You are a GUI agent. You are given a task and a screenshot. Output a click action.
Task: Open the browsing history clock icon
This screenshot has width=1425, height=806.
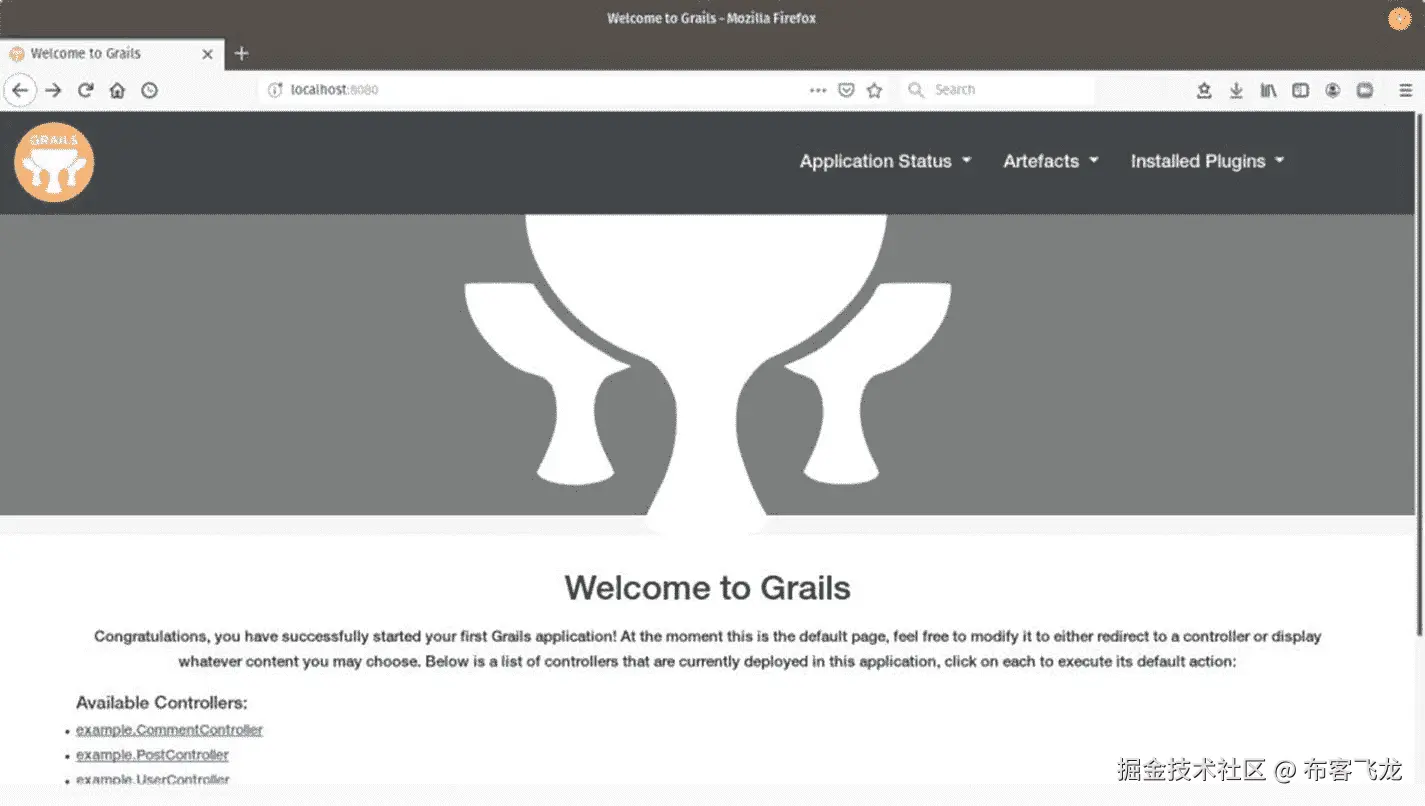click(x=149, y=90)
